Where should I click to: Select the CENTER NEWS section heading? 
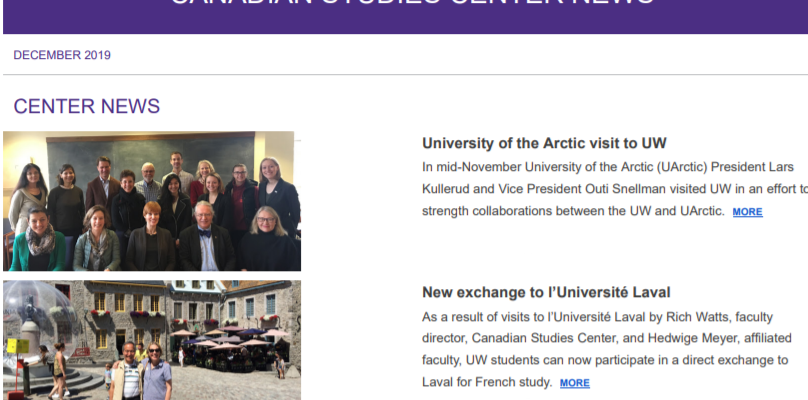click(87, 106)
